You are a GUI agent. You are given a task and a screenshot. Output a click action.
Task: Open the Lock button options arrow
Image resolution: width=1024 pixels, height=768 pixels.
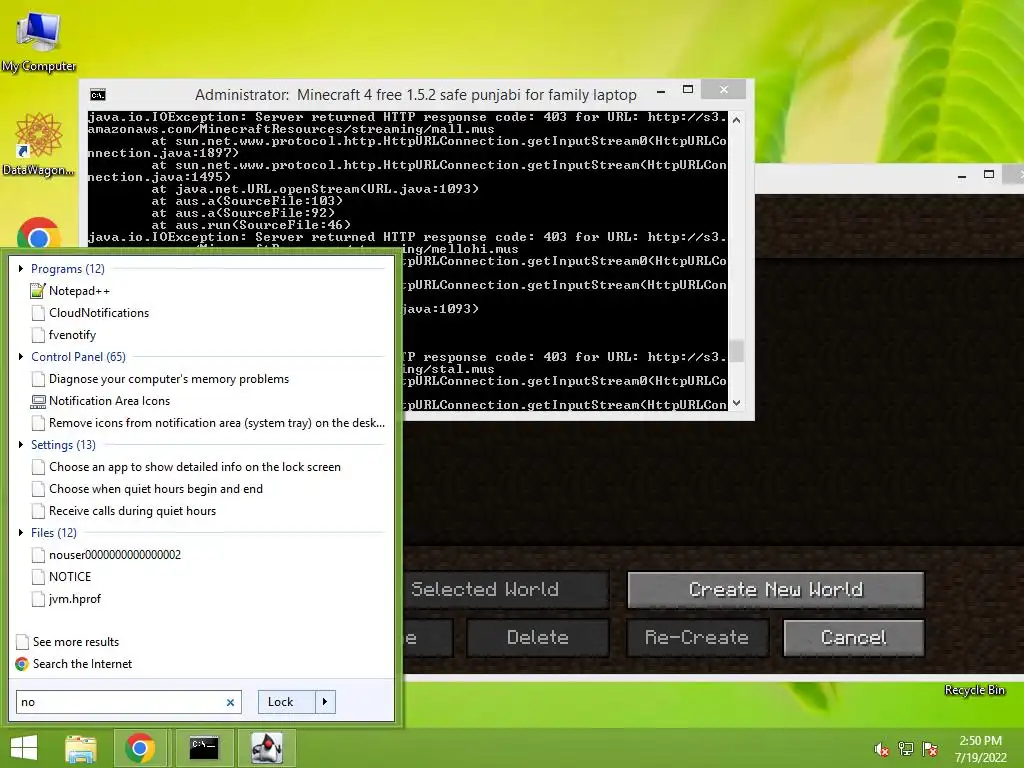coord(325,702)
